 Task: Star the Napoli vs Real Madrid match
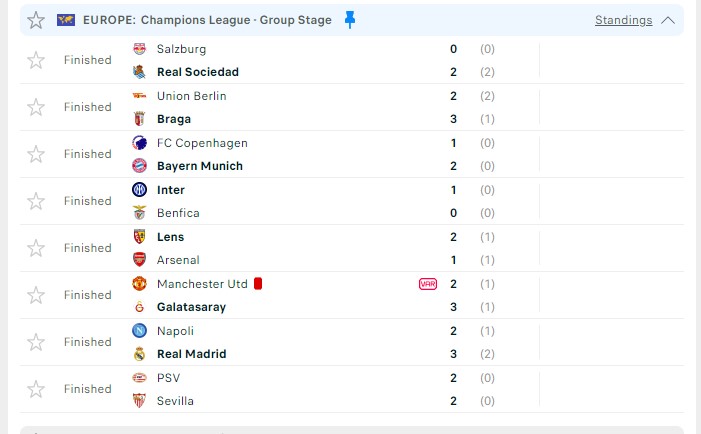pos(36,342)
